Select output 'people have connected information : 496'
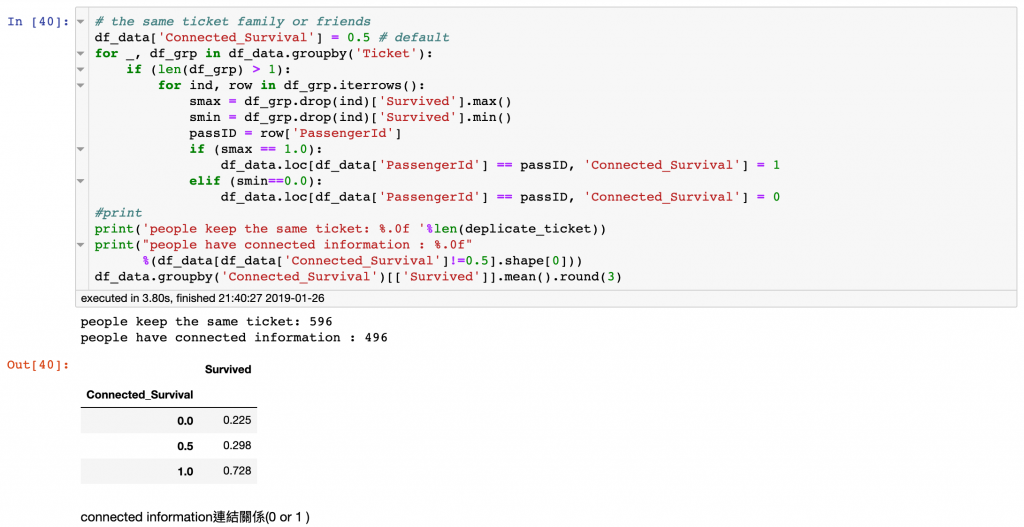The width and height of the screenshot is (1024, 527). [x=234, y=338]
